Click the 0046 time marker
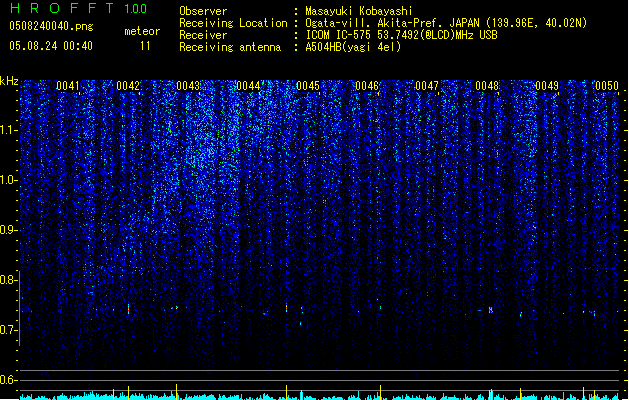Image resolution: width=629 pixels, height=400 pixels. pyautogui.click(x=367, y=86)
